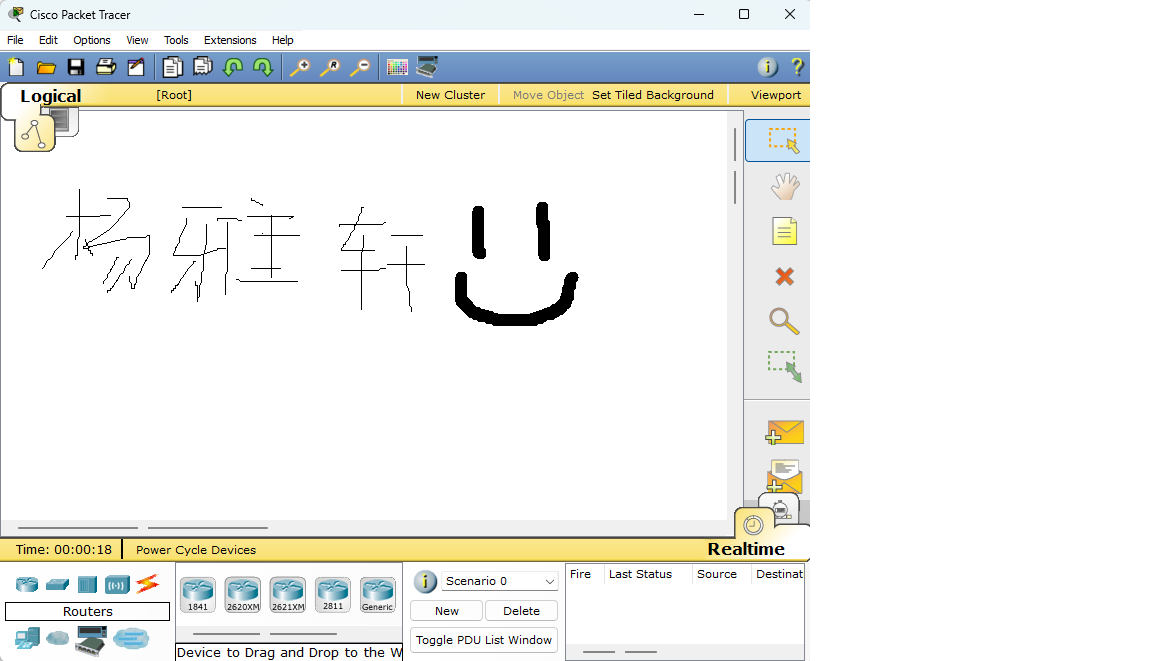Screen dimensions: 1152x661
Task: Switch to Simulation mode tab behind Realtime
Action: click(x=780, y=508)
